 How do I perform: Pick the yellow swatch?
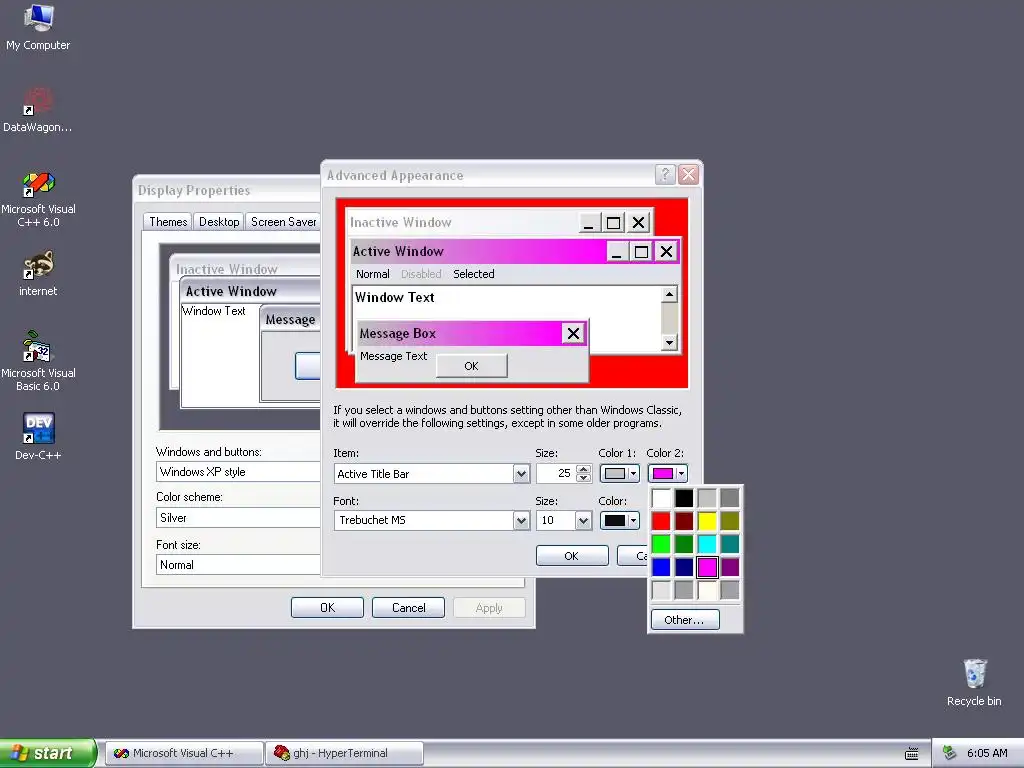(x=707, y=521)
